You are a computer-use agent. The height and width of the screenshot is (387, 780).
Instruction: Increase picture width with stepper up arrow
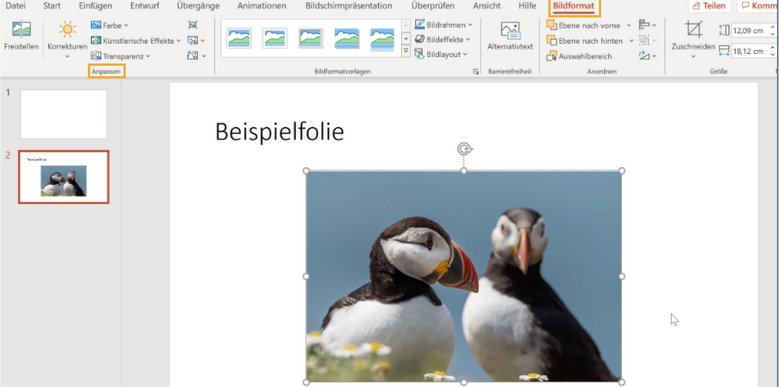[x=773, y=48]
